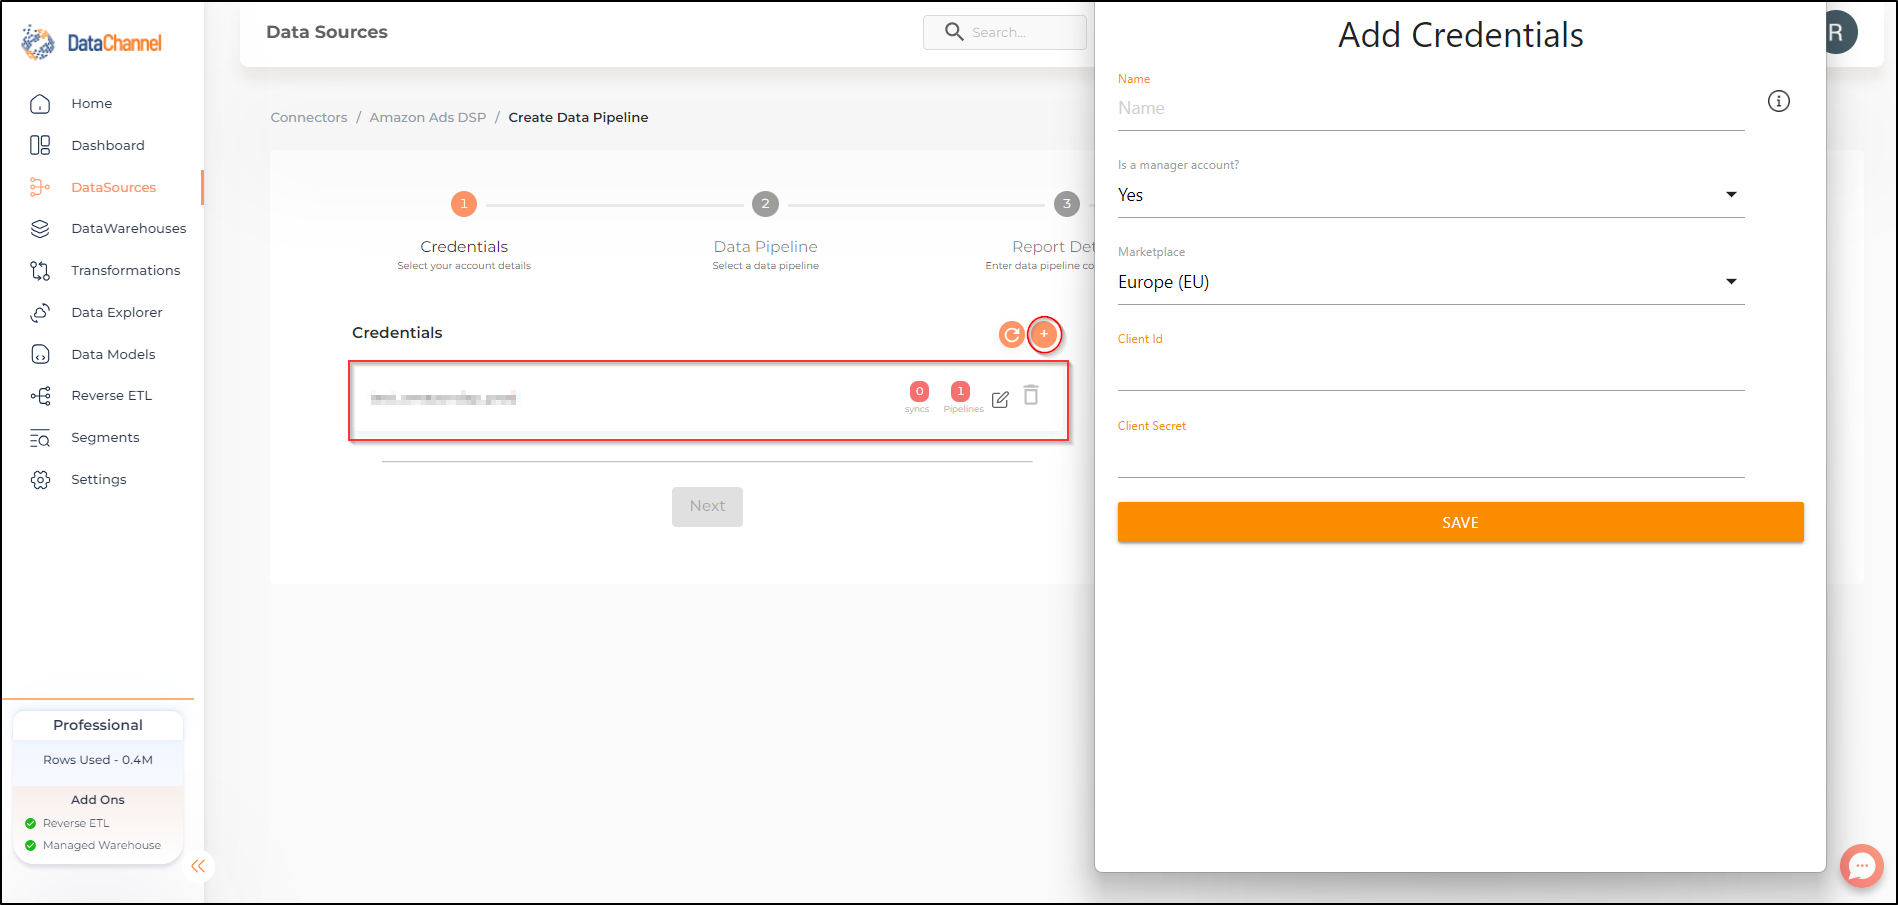Open Data Explorer menu item

click(x=117, y=313)
